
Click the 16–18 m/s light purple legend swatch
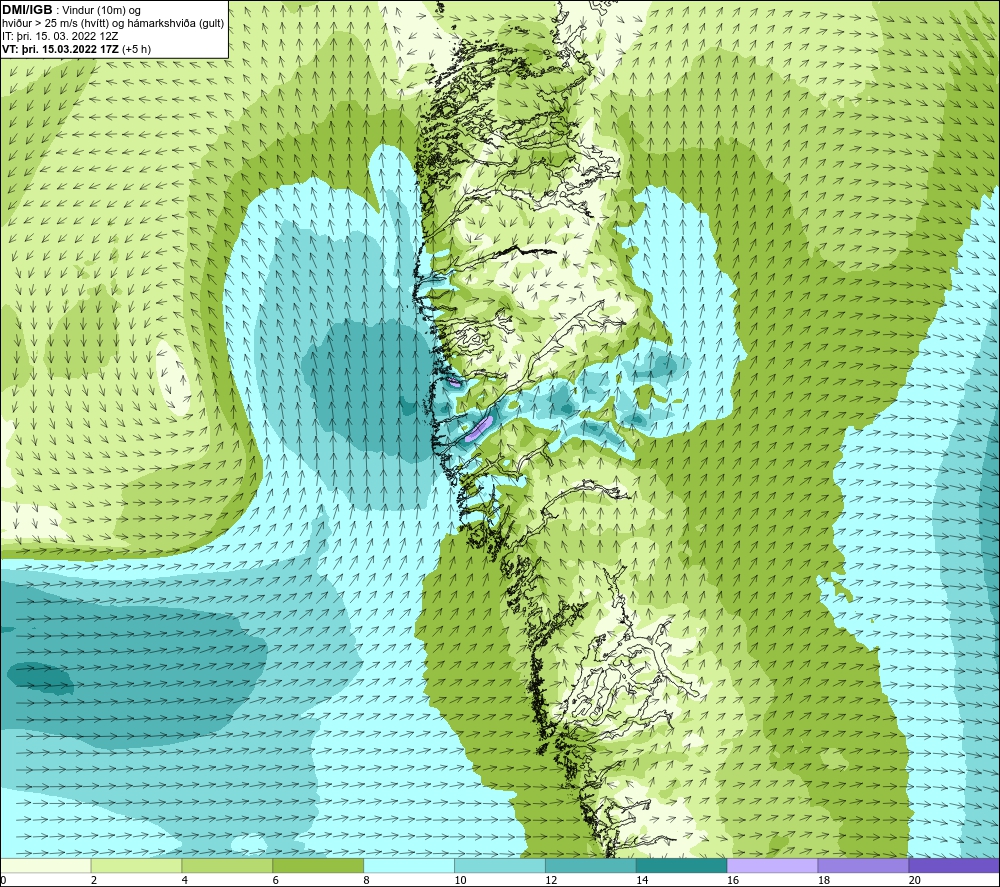pos(772,865)
